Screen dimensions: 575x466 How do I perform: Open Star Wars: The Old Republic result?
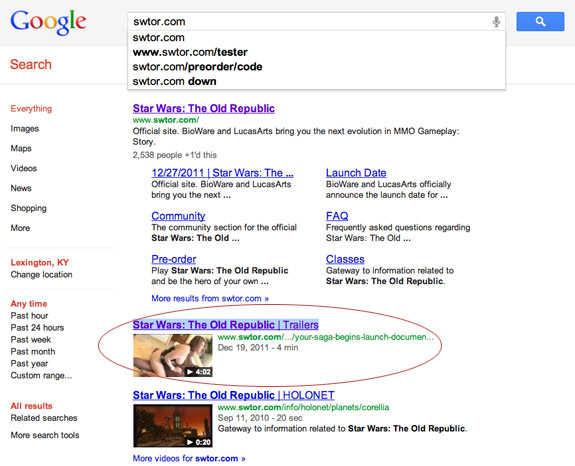coord(204,109)
